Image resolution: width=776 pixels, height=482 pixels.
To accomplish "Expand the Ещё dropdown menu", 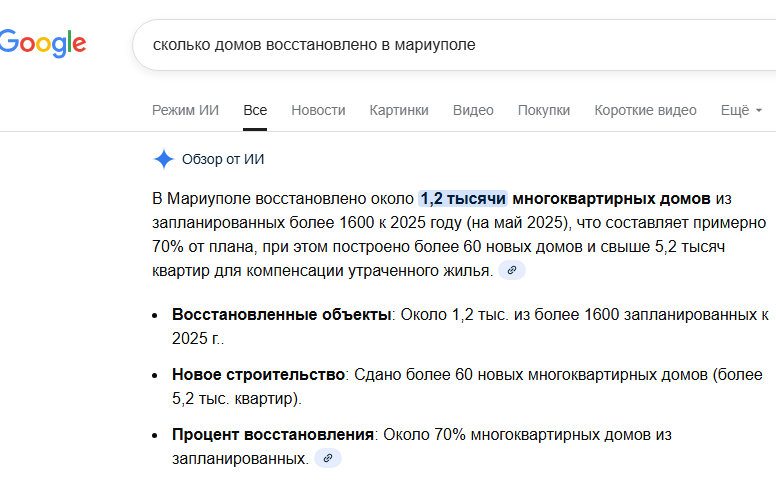I will coord(741,110).
